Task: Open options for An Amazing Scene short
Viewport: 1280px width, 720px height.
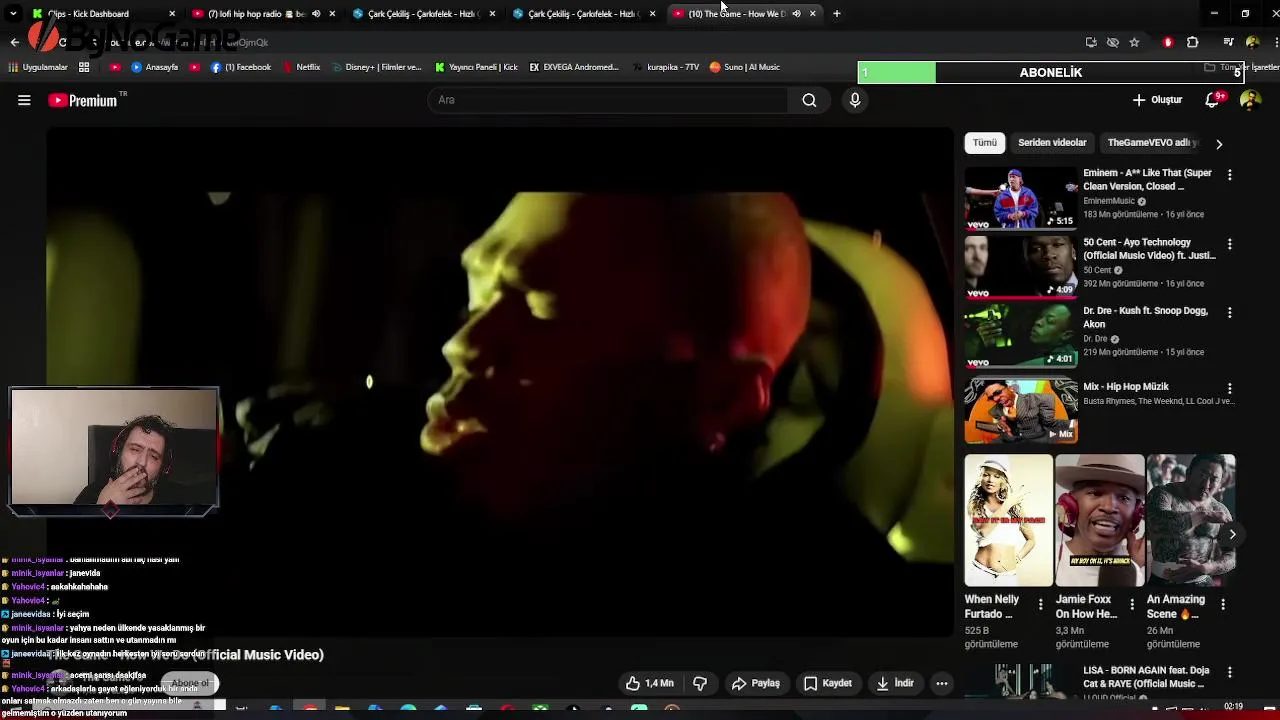Action: pyautogui.click(x=1222, y=604)
